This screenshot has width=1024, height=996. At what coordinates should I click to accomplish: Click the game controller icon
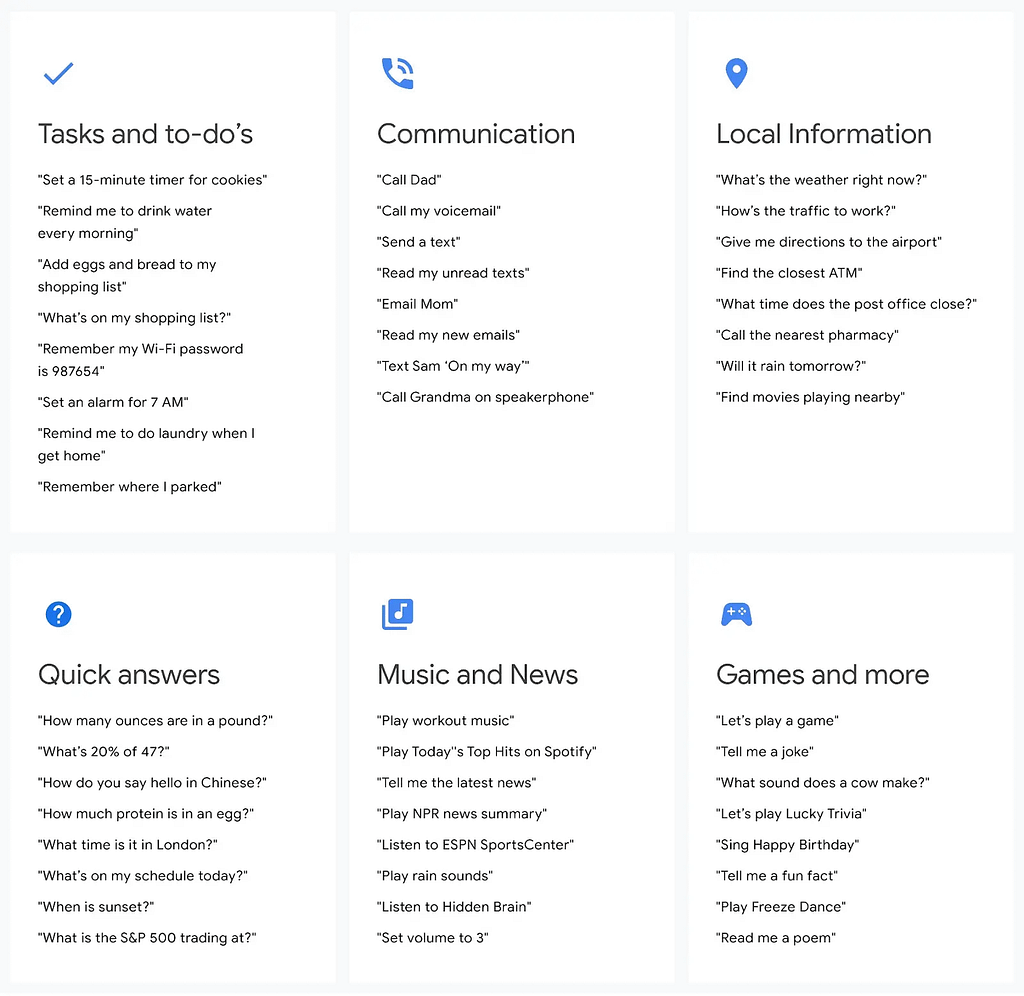[736, 614]
